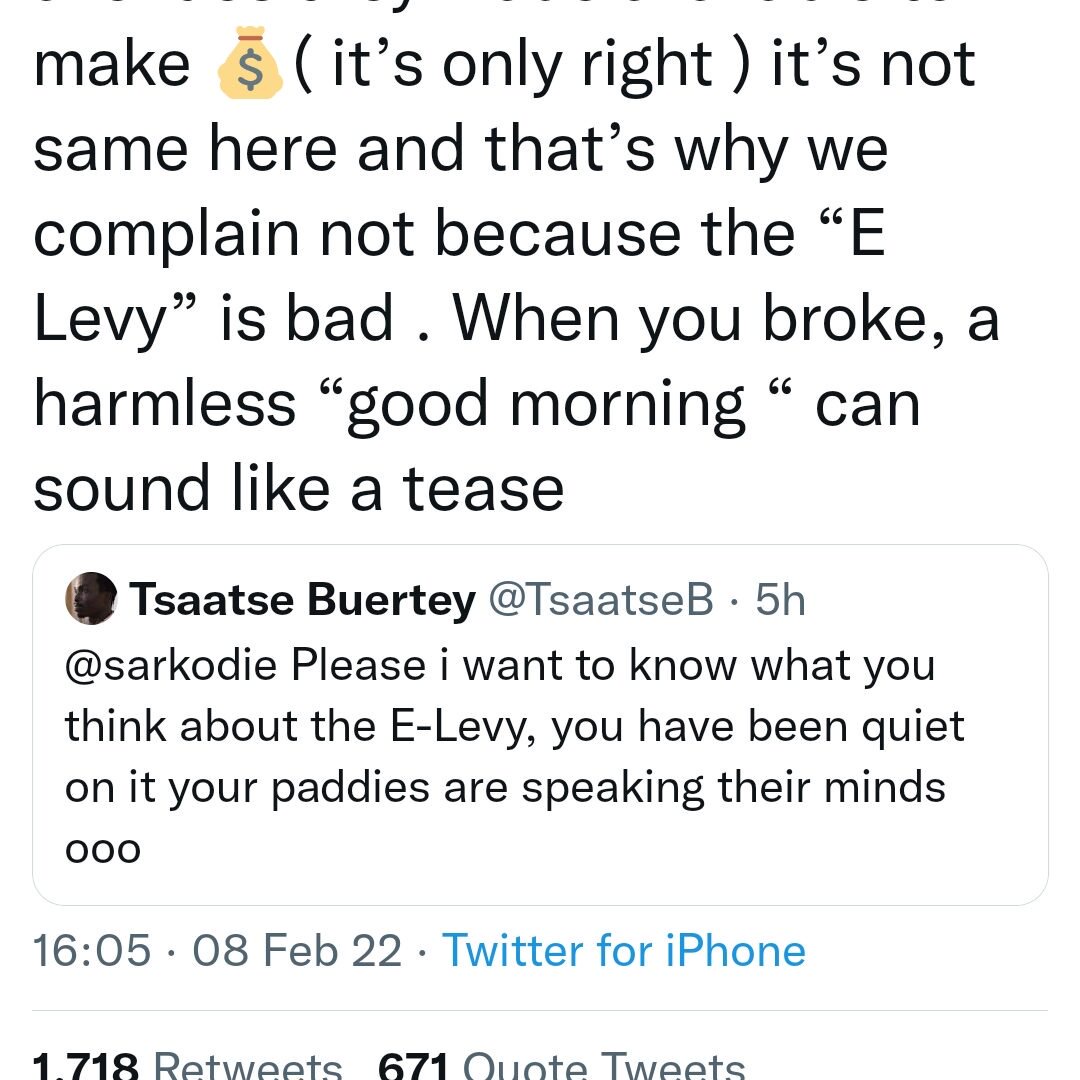This screenshot has height=1080, width=1080.
Task: View the 671 Quote Tweets list
Action: click(560, 1066)
